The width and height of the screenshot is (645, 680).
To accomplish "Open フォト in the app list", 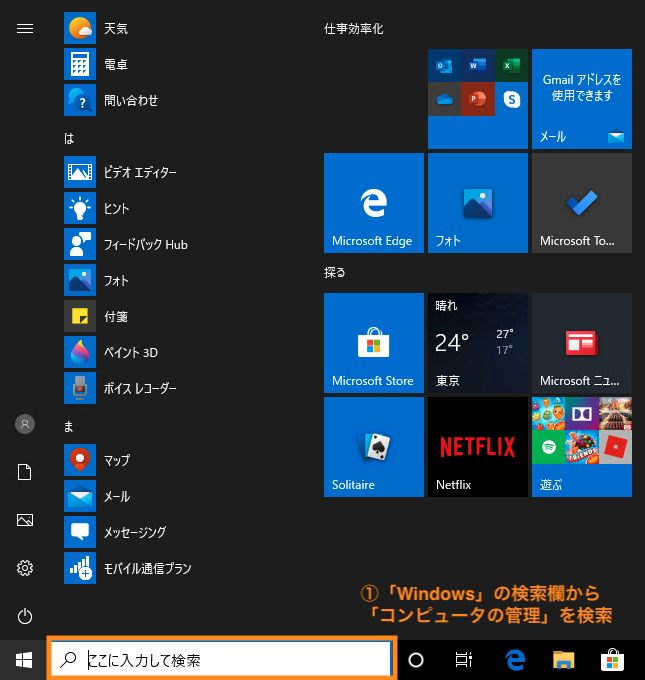I will (x=97, y=280).
